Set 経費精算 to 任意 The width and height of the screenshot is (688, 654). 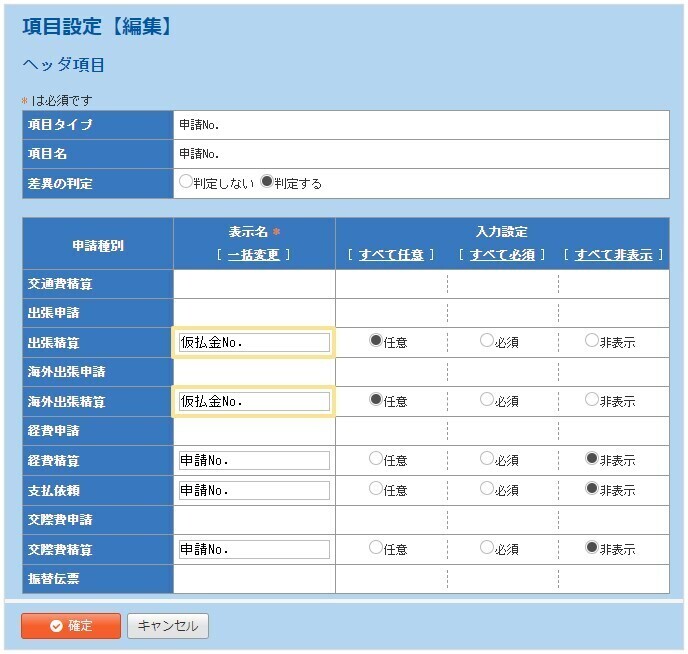point(376,459)
